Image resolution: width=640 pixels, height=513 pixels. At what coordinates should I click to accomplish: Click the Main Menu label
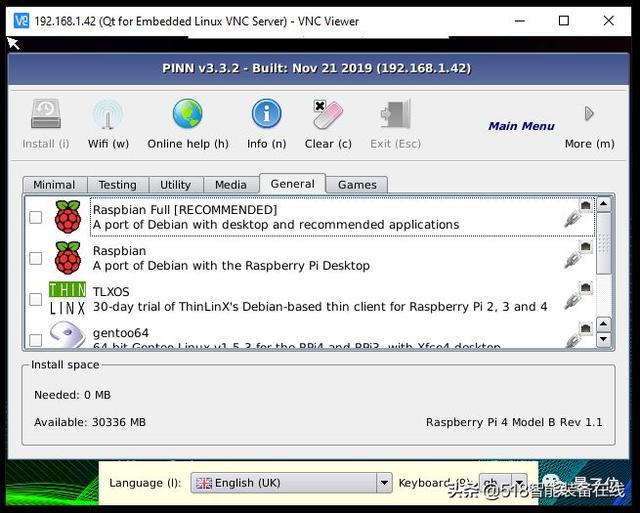click(x=521, y=126)
